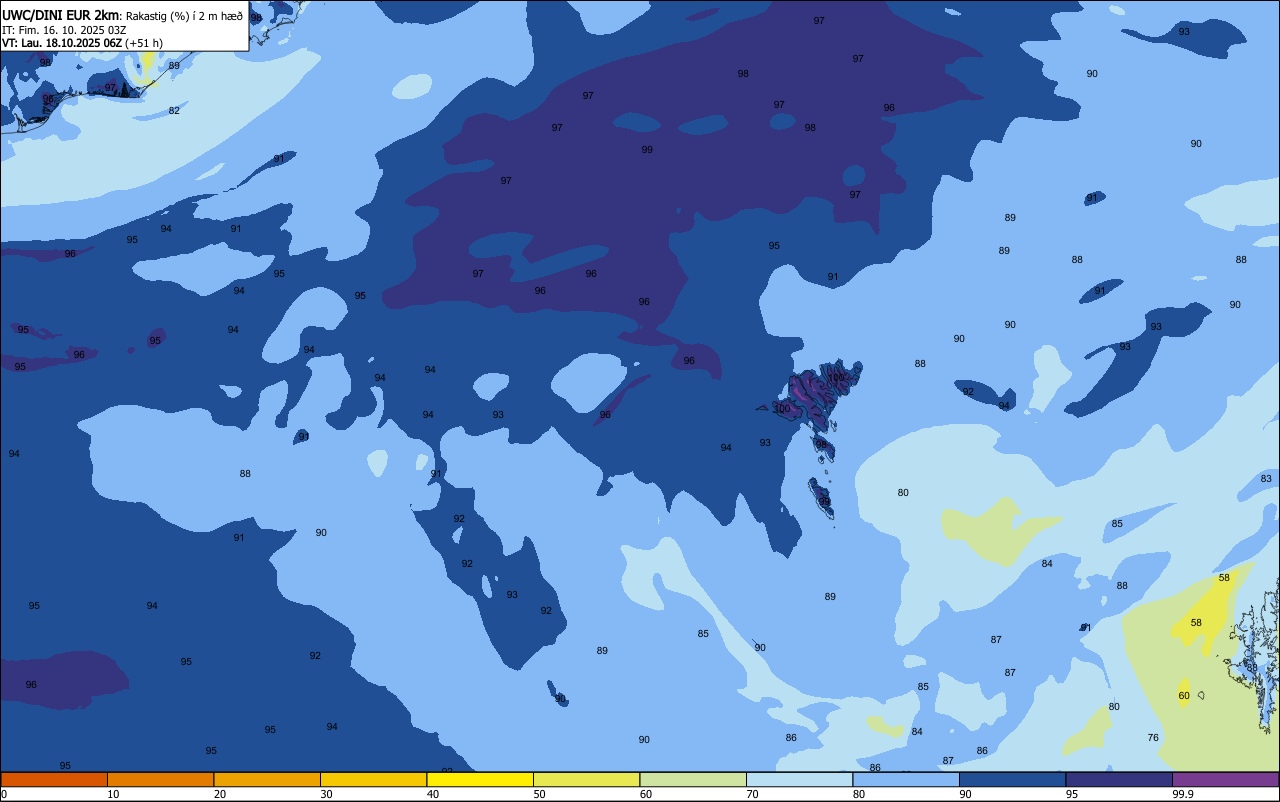Click the "99.9" legend tick label

tap(1183, 794)
